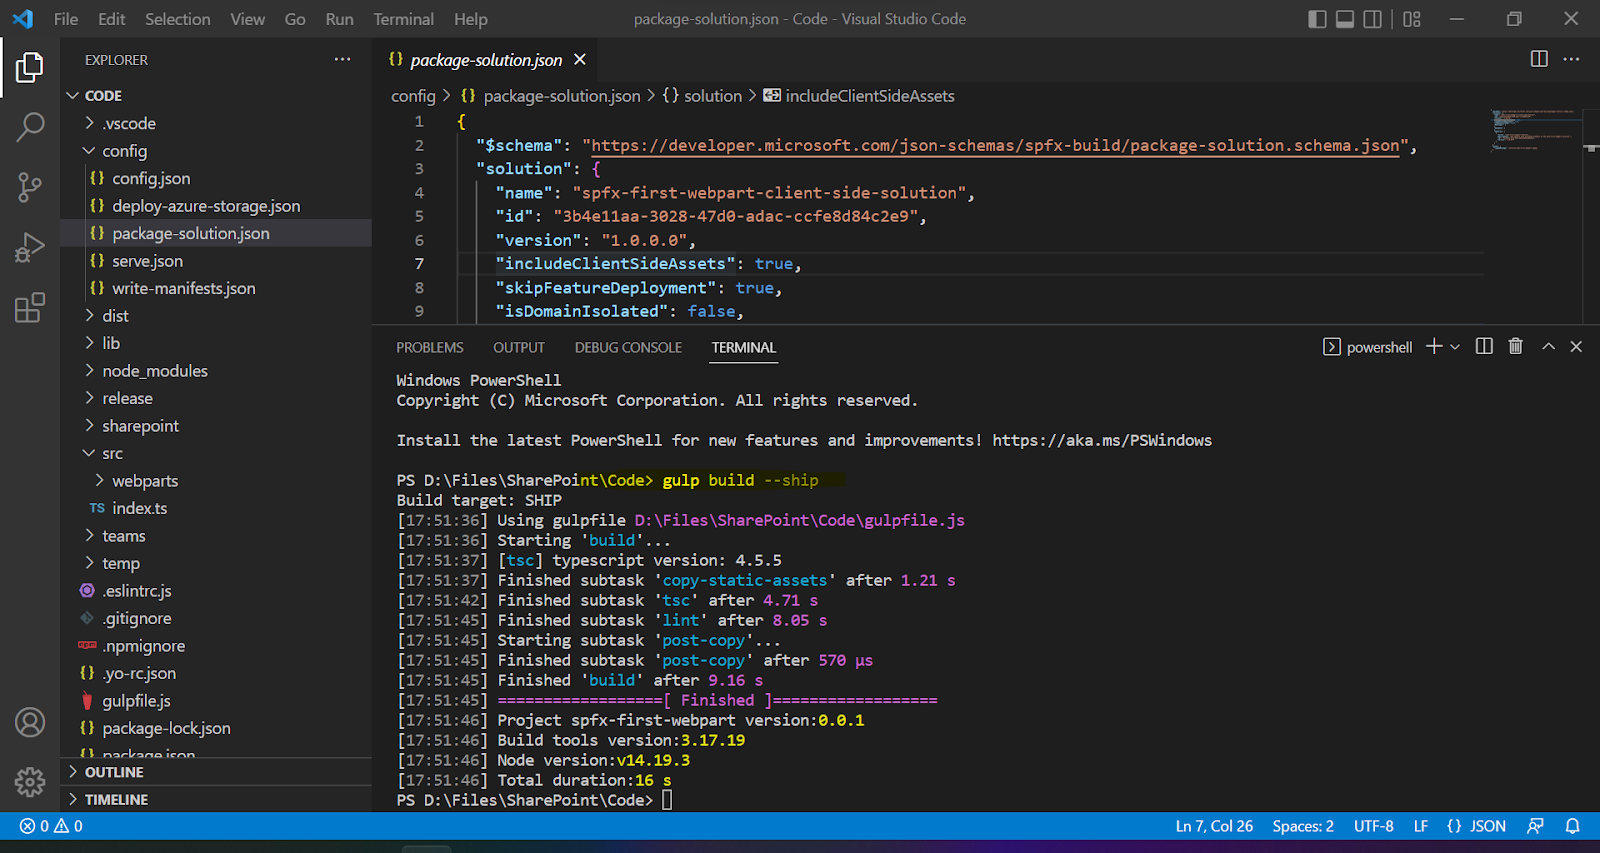Select the TERMINAL panel tab
Screen dimensions: 1600x853
pos(744,347)
